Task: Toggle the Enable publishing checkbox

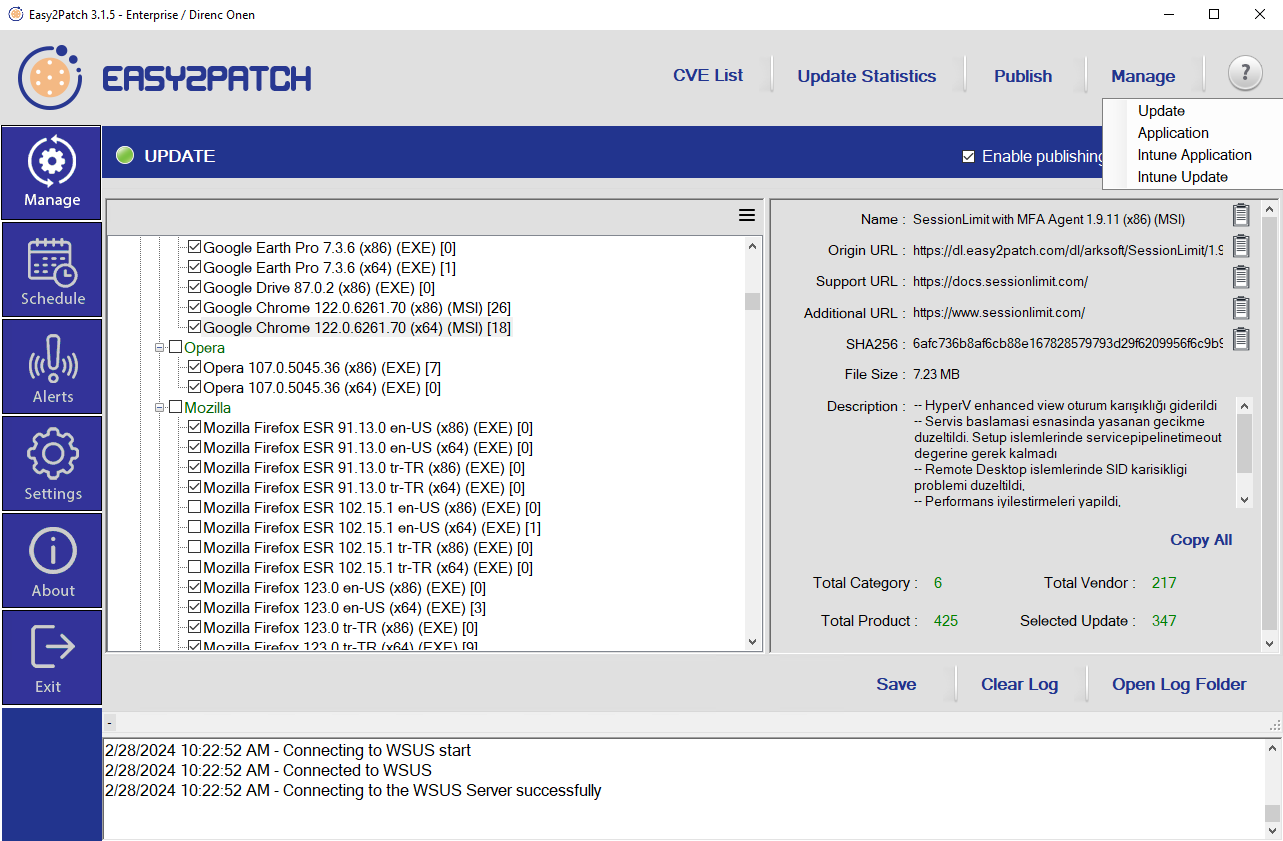Action: point(968,156)
